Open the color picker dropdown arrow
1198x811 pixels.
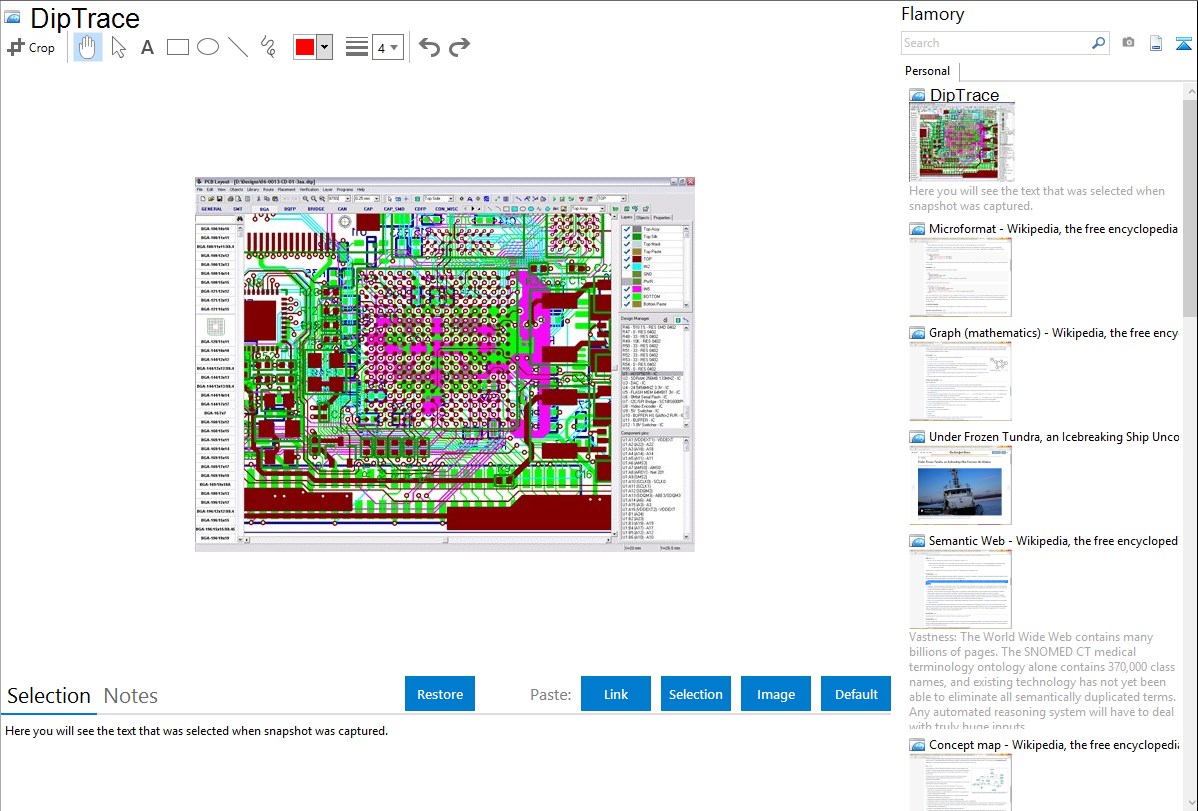(325, 47)
